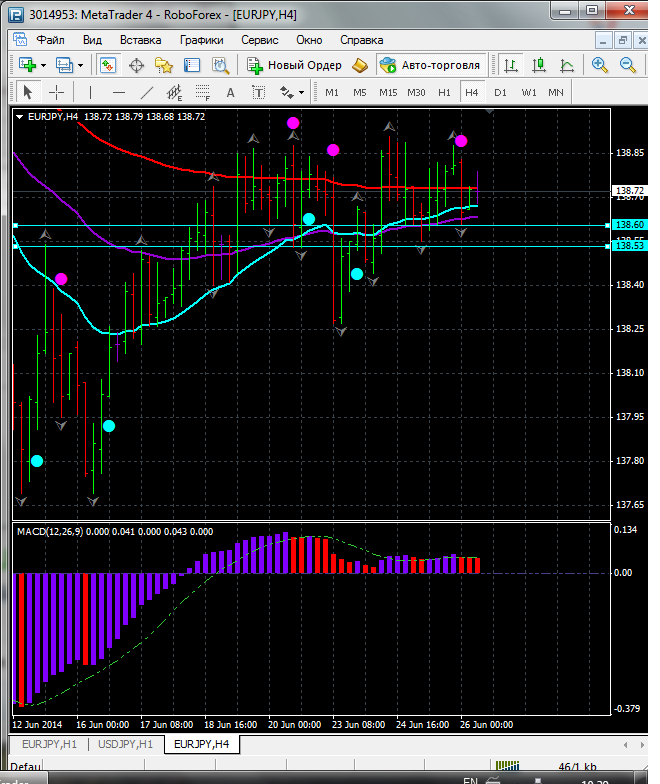Click the 138.60 cyan price label
660x784 pixels.
coord(630,225)
